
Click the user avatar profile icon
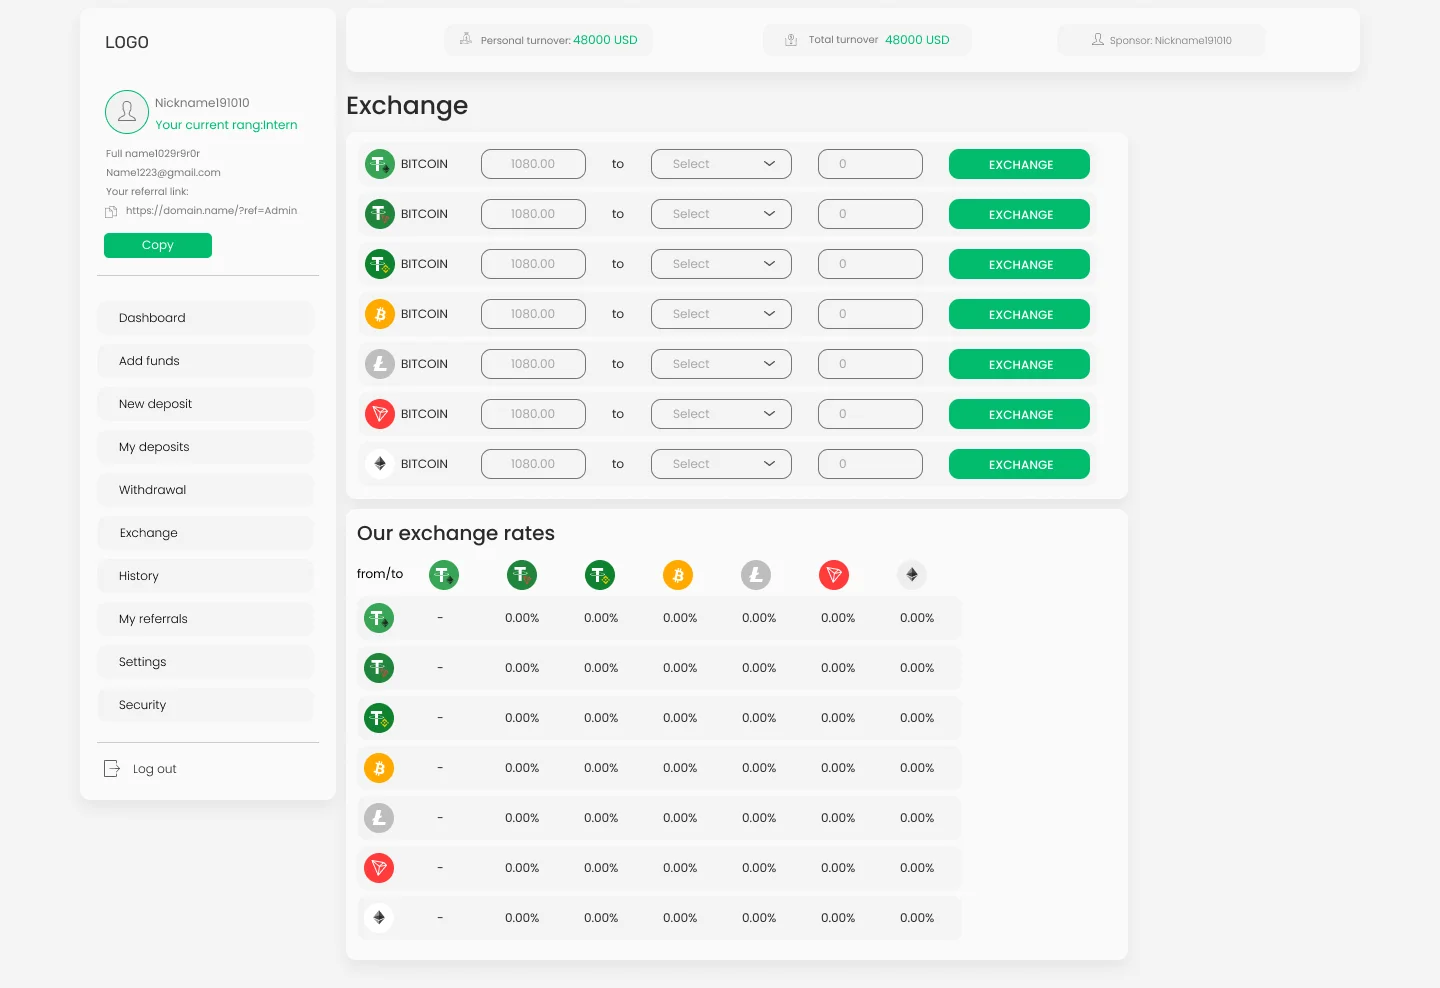pyautogui.click(x=127, y=112)
